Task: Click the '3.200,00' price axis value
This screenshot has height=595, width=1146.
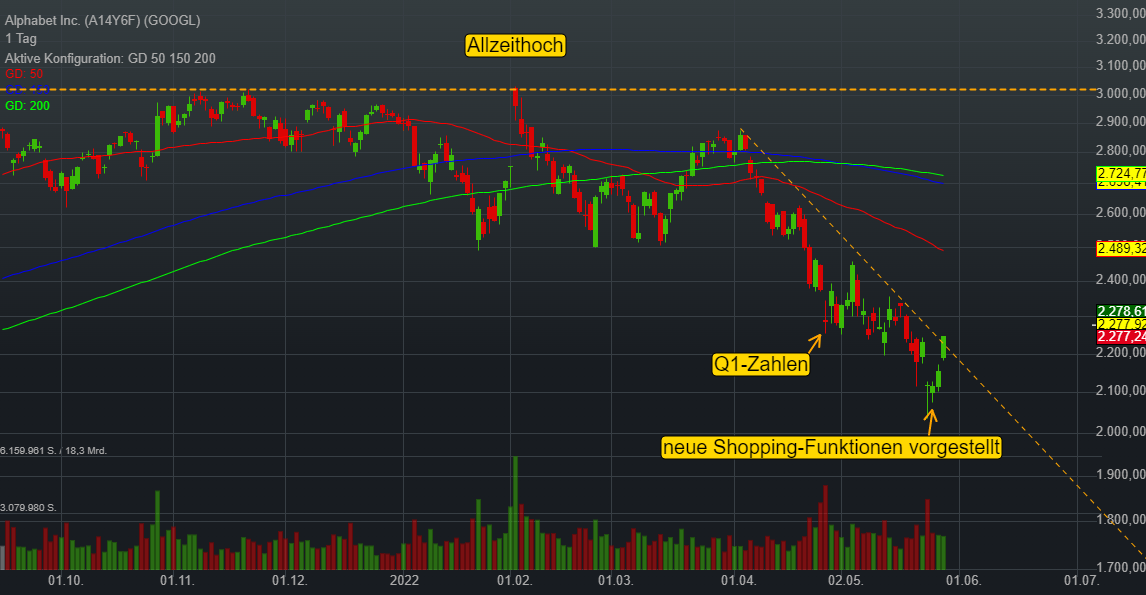Action: point(1120,39)
